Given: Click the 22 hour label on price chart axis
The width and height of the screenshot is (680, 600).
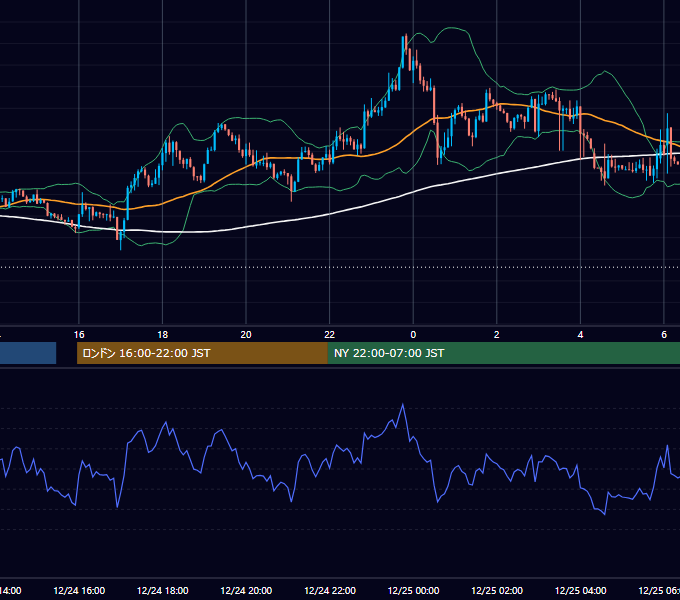Looking at the screenshot, I should (x=330, y=335).
